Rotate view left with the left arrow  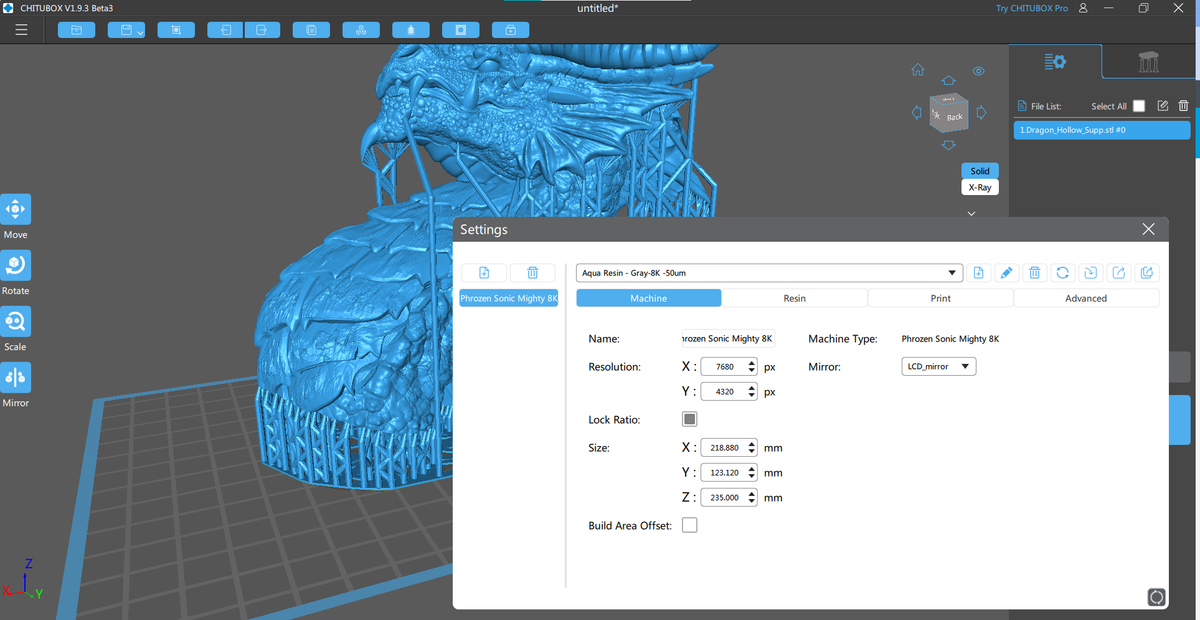[917, 112]
